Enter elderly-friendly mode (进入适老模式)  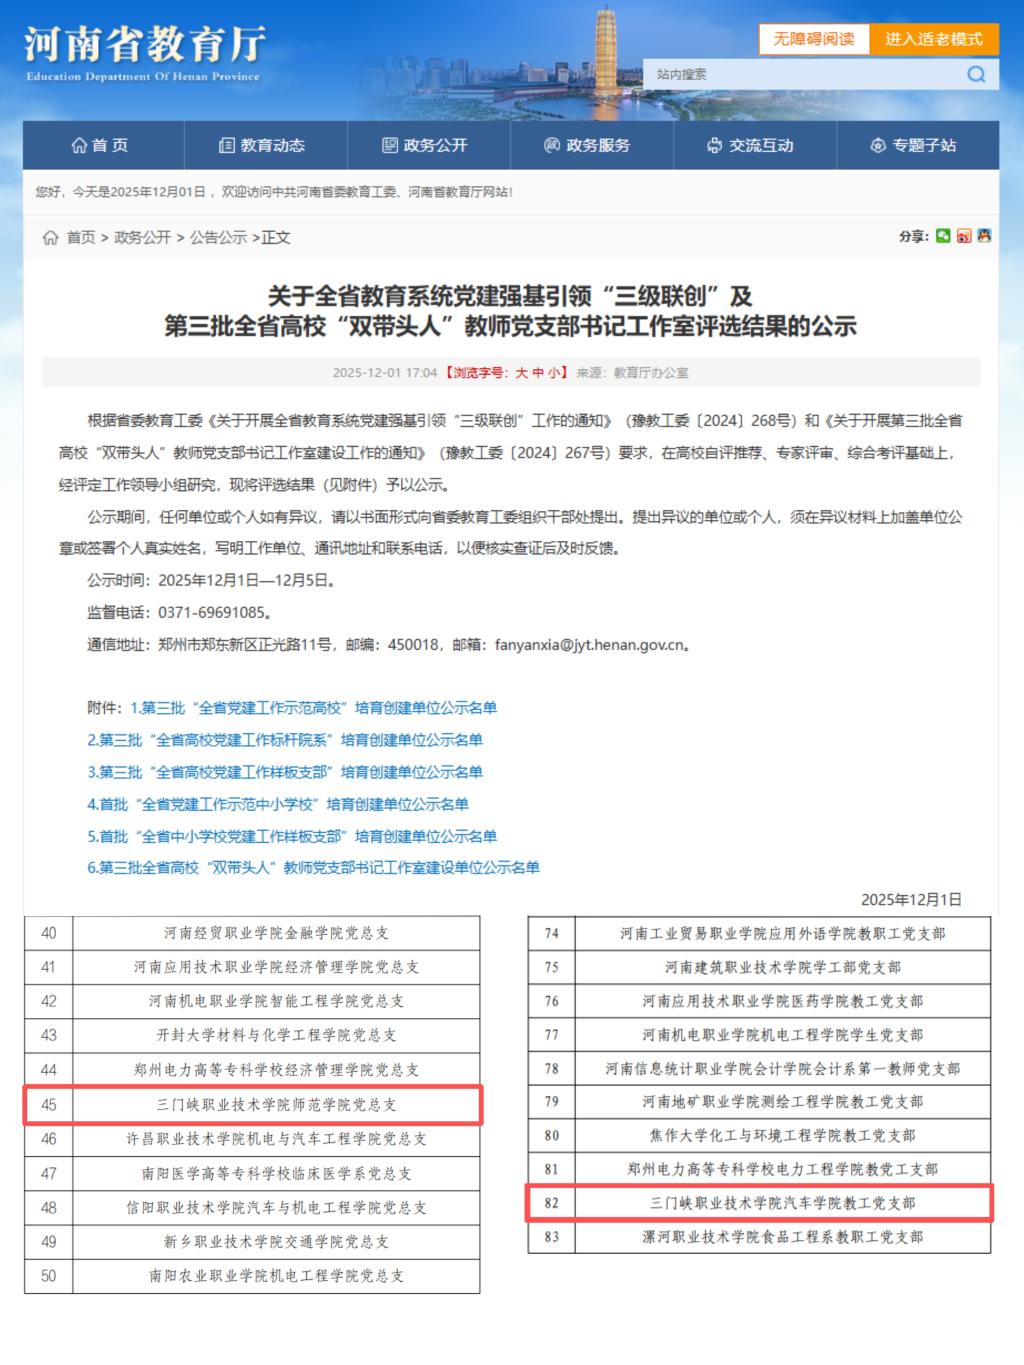[933, 39]
